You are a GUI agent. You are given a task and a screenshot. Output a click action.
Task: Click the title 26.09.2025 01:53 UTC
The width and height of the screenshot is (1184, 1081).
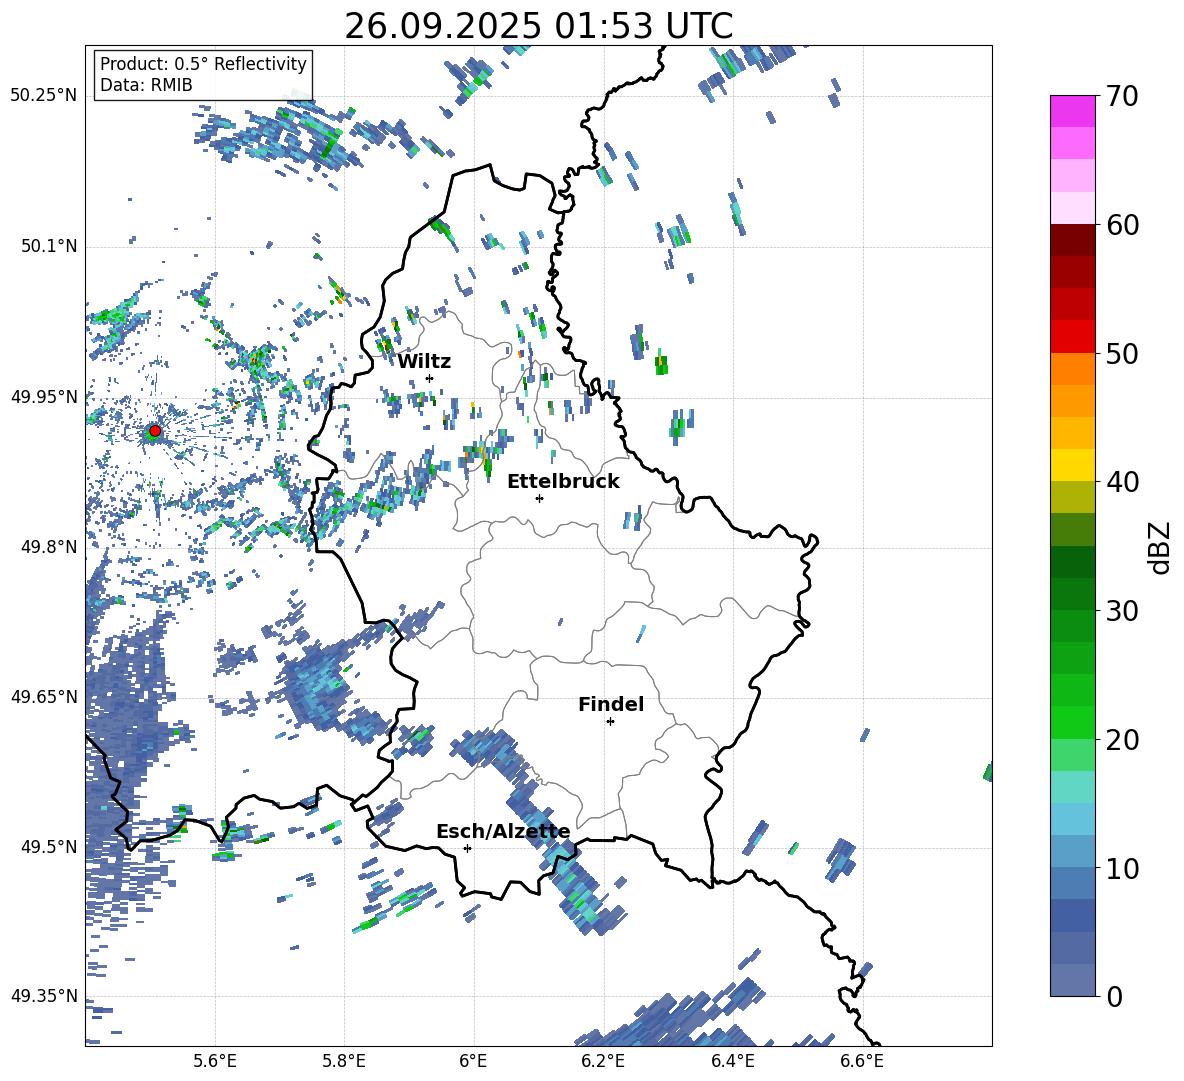click(539, 26)
